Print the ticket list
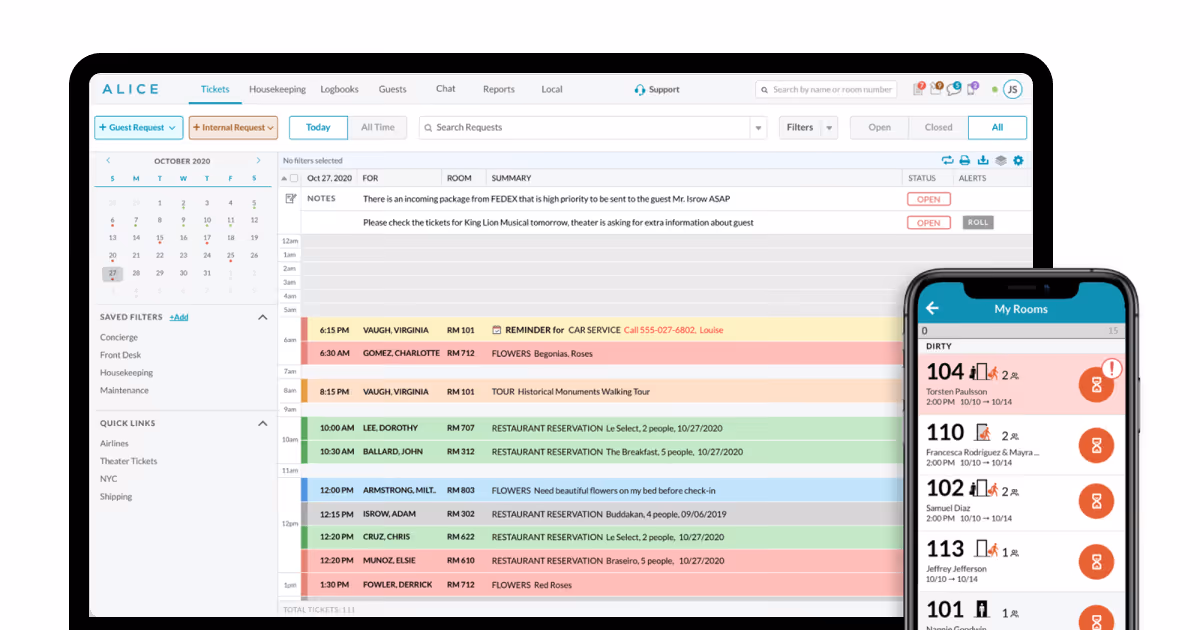Image resolution: width=1200 pixels, height=630 pixels. (965, 160)
